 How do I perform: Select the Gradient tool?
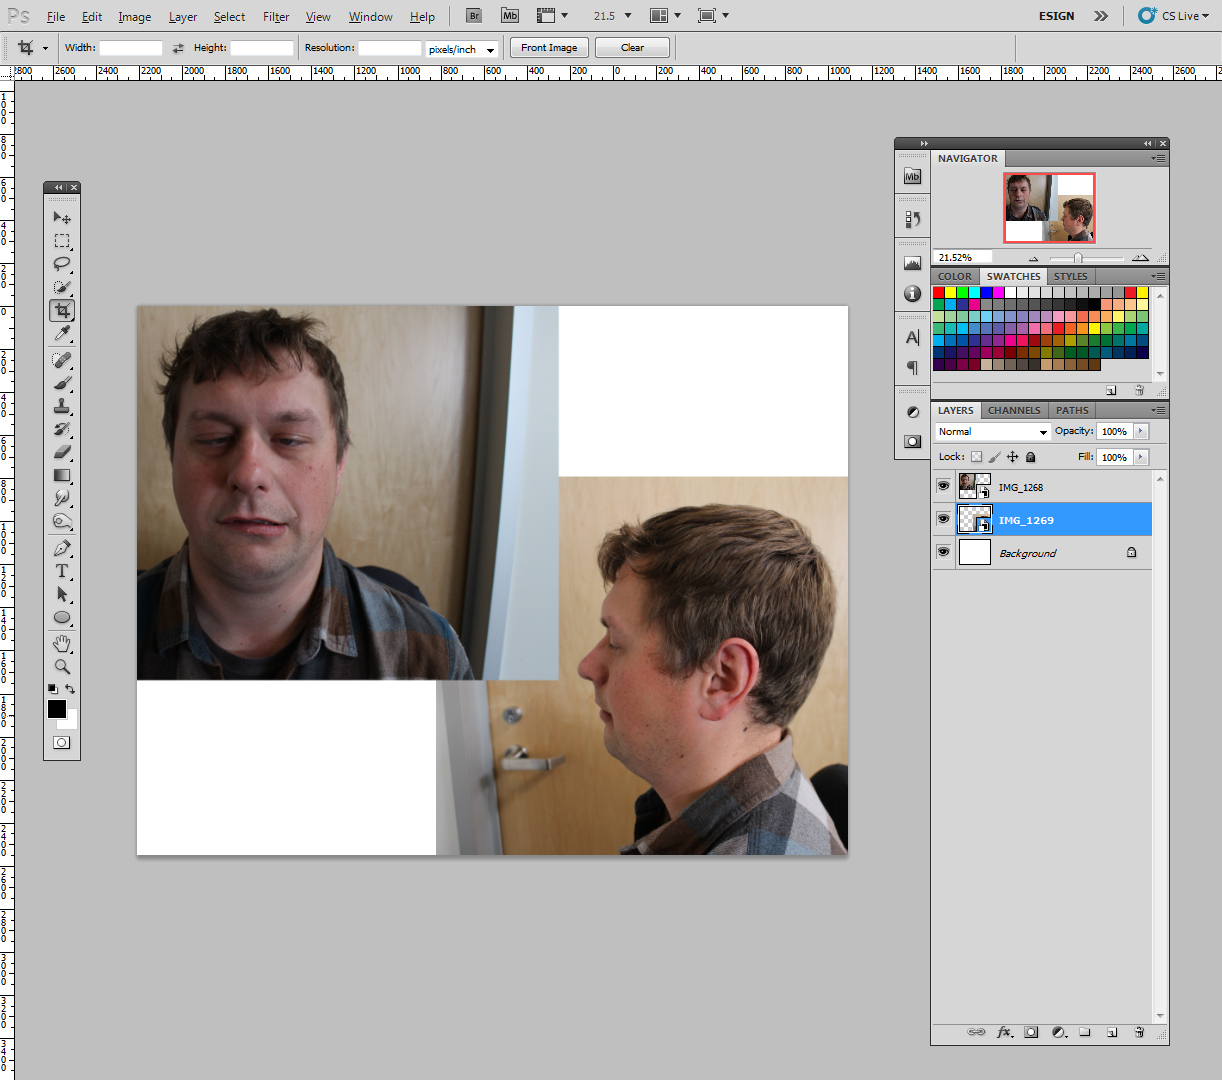pyautogui.click(x=62, y=476)
